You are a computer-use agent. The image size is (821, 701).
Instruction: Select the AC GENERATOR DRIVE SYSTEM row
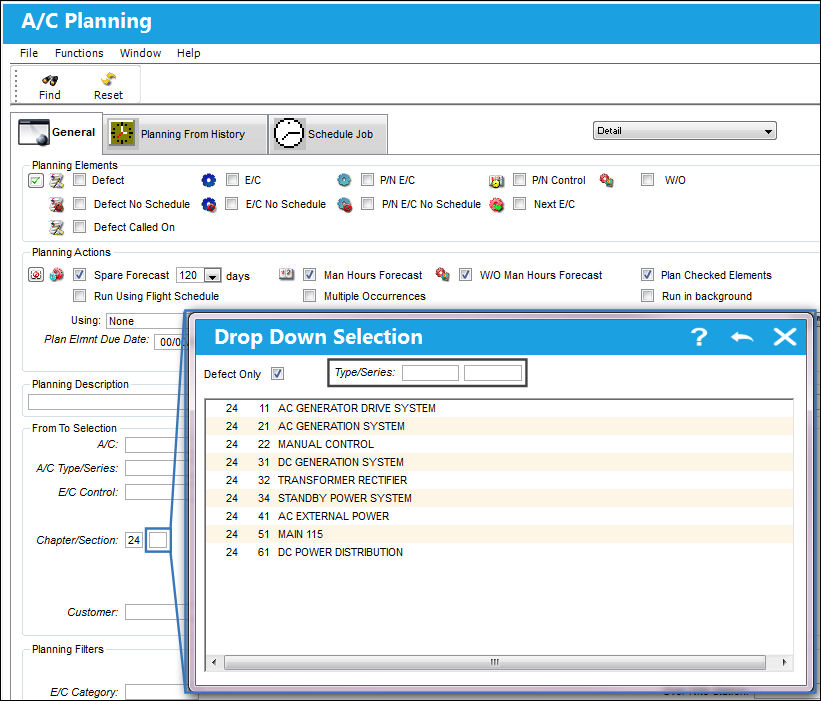coord(499,408)
